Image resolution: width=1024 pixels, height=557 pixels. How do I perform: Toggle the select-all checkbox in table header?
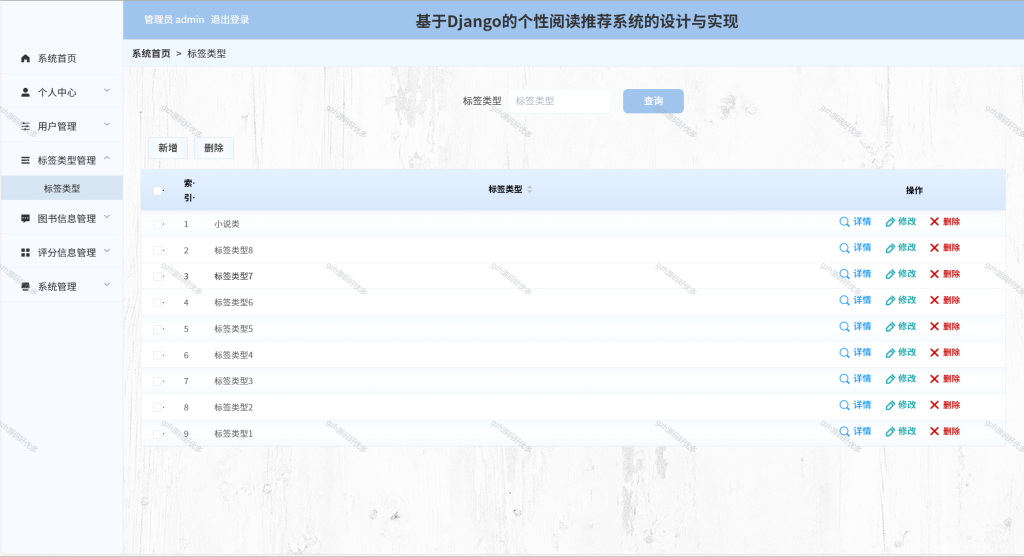pos(157,191)
